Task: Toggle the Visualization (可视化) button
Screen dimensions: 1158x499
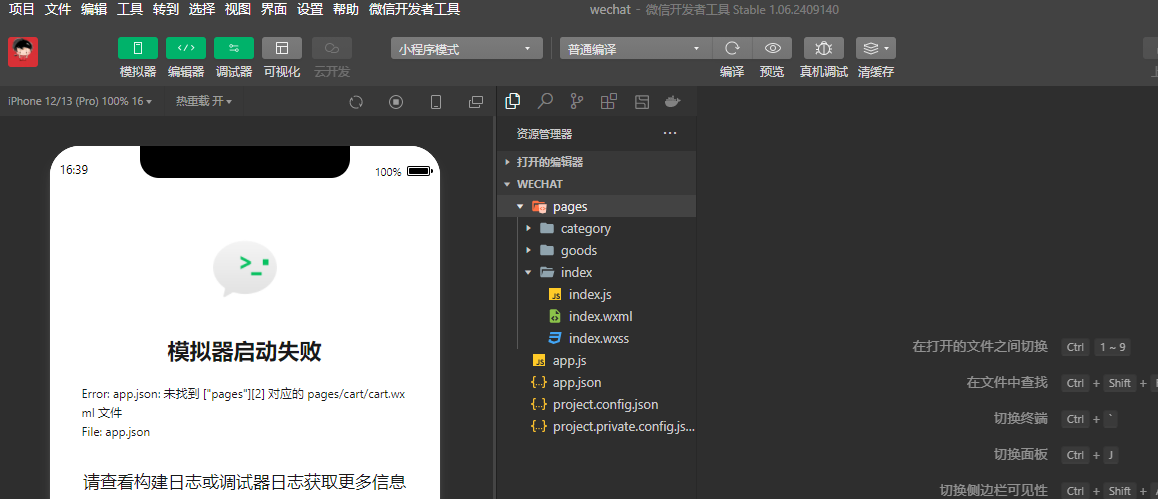Action: pos(282,48)
